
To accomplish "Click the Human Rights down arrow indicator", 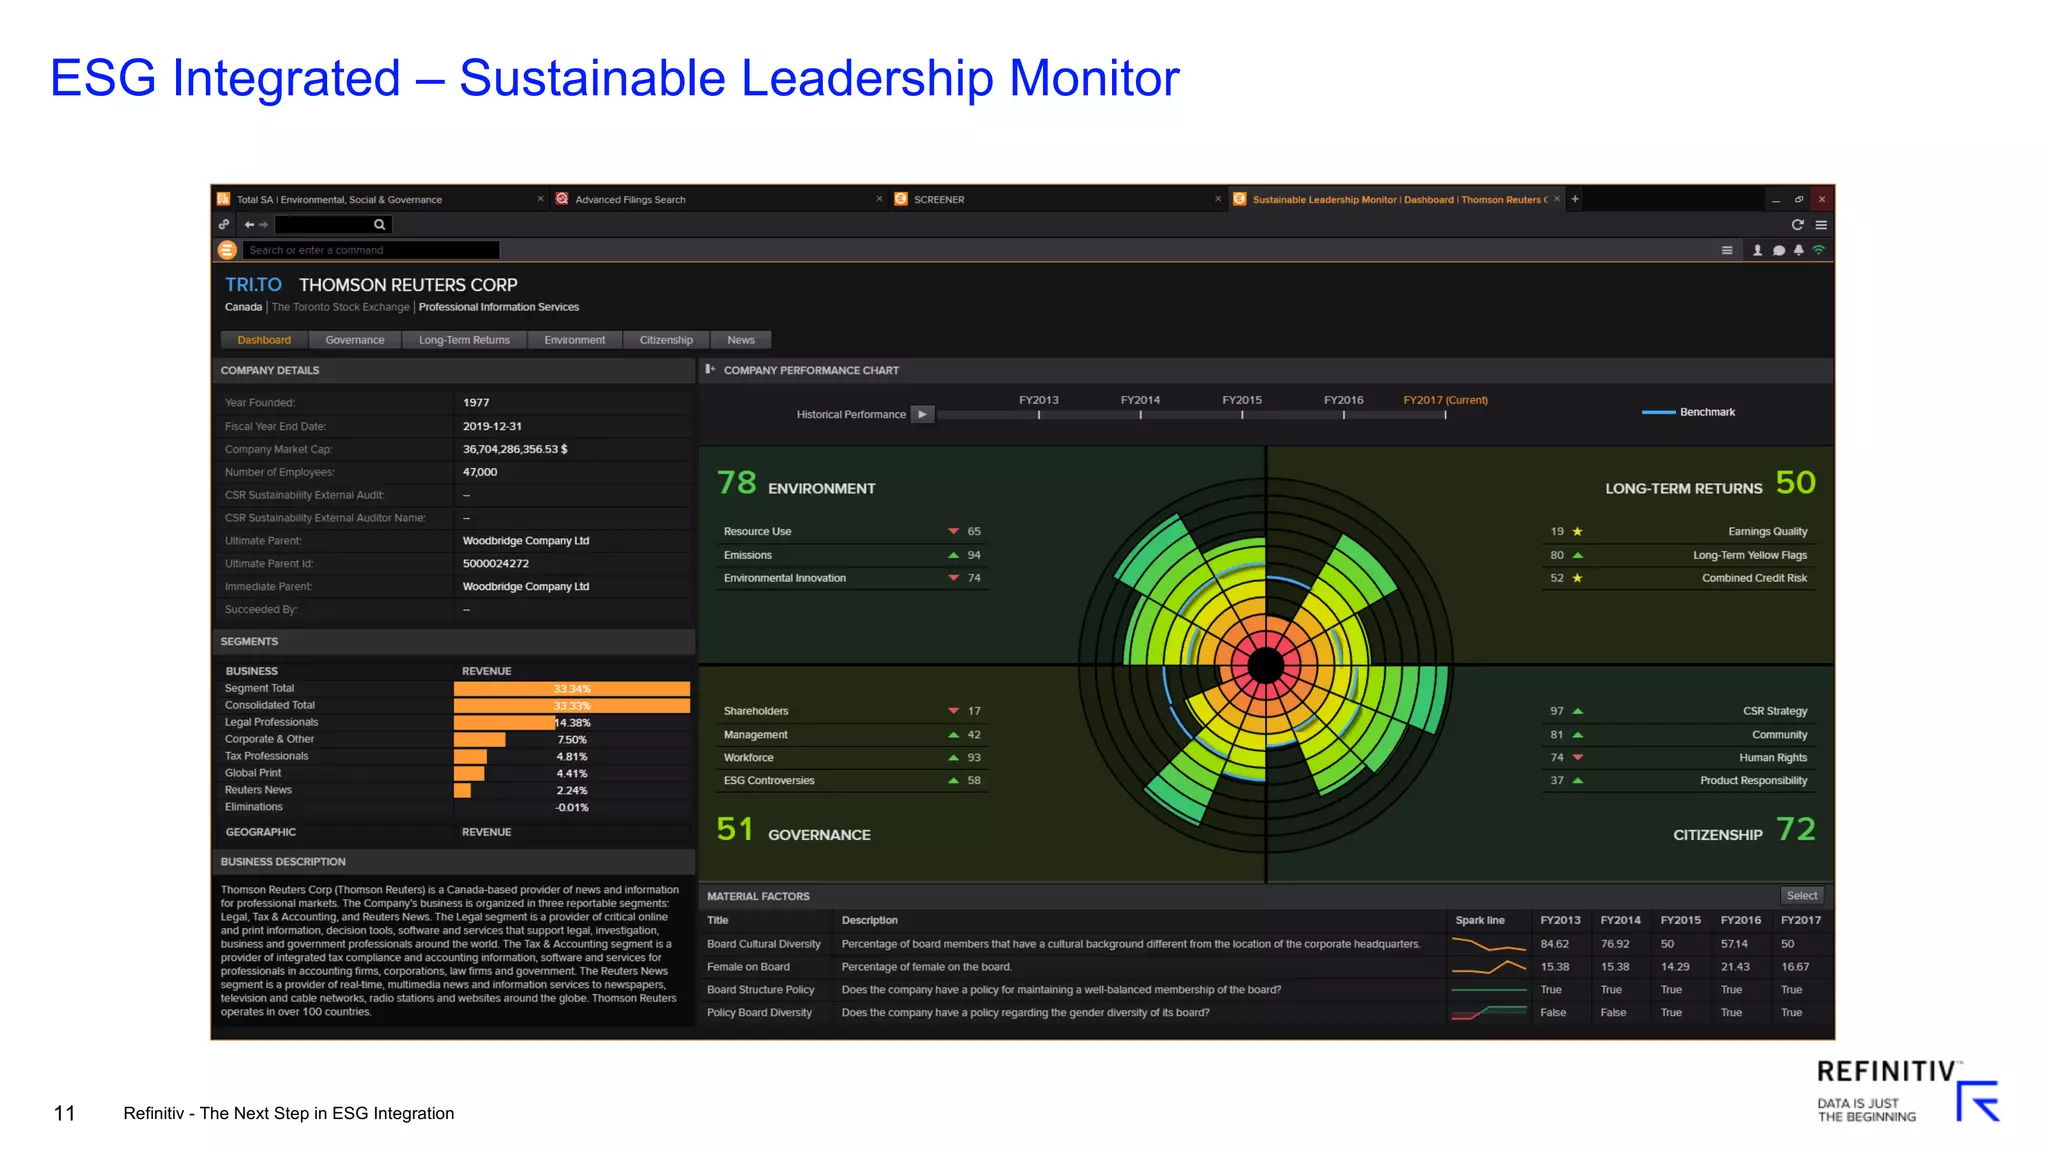I will click(x=1578, y=758).
